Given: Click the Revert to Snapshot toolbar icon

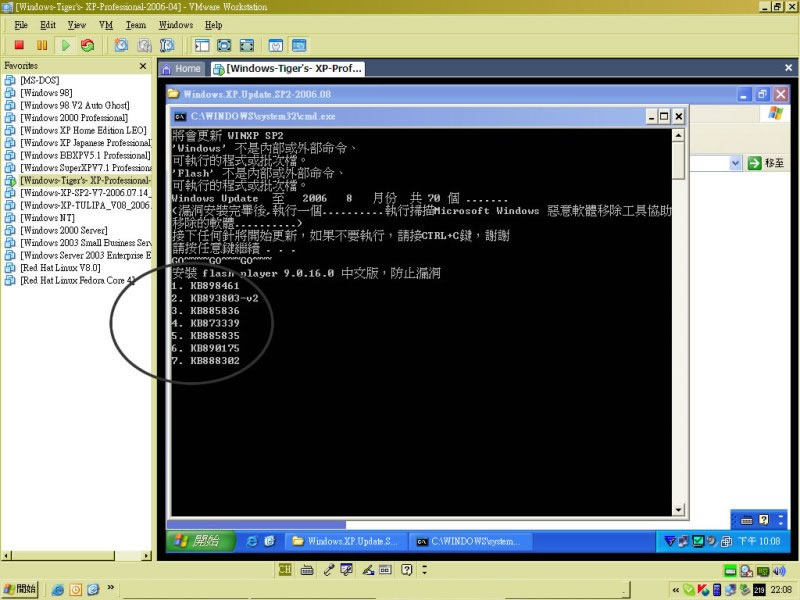Looking at the screenshot, I should 144,45.
